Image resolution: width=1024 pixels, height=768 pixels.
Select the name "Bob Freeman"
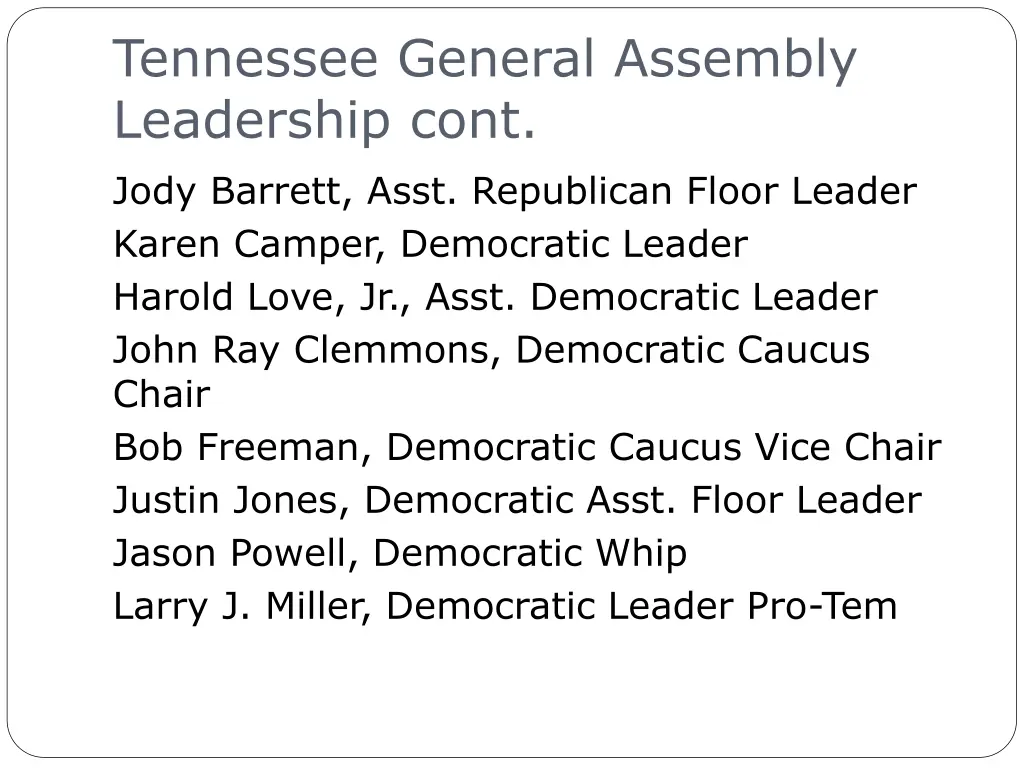(239, 447)
